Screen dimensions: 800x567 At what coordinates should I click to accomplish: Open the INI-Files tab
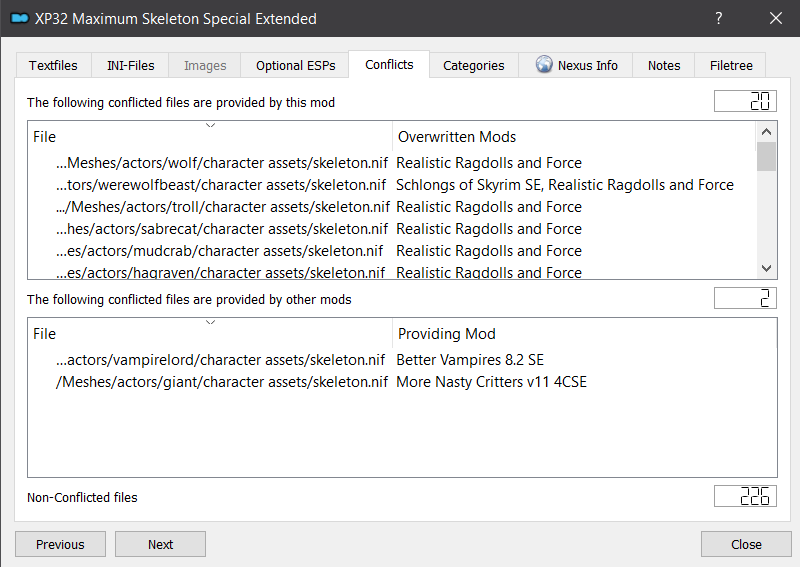point(130,65)
